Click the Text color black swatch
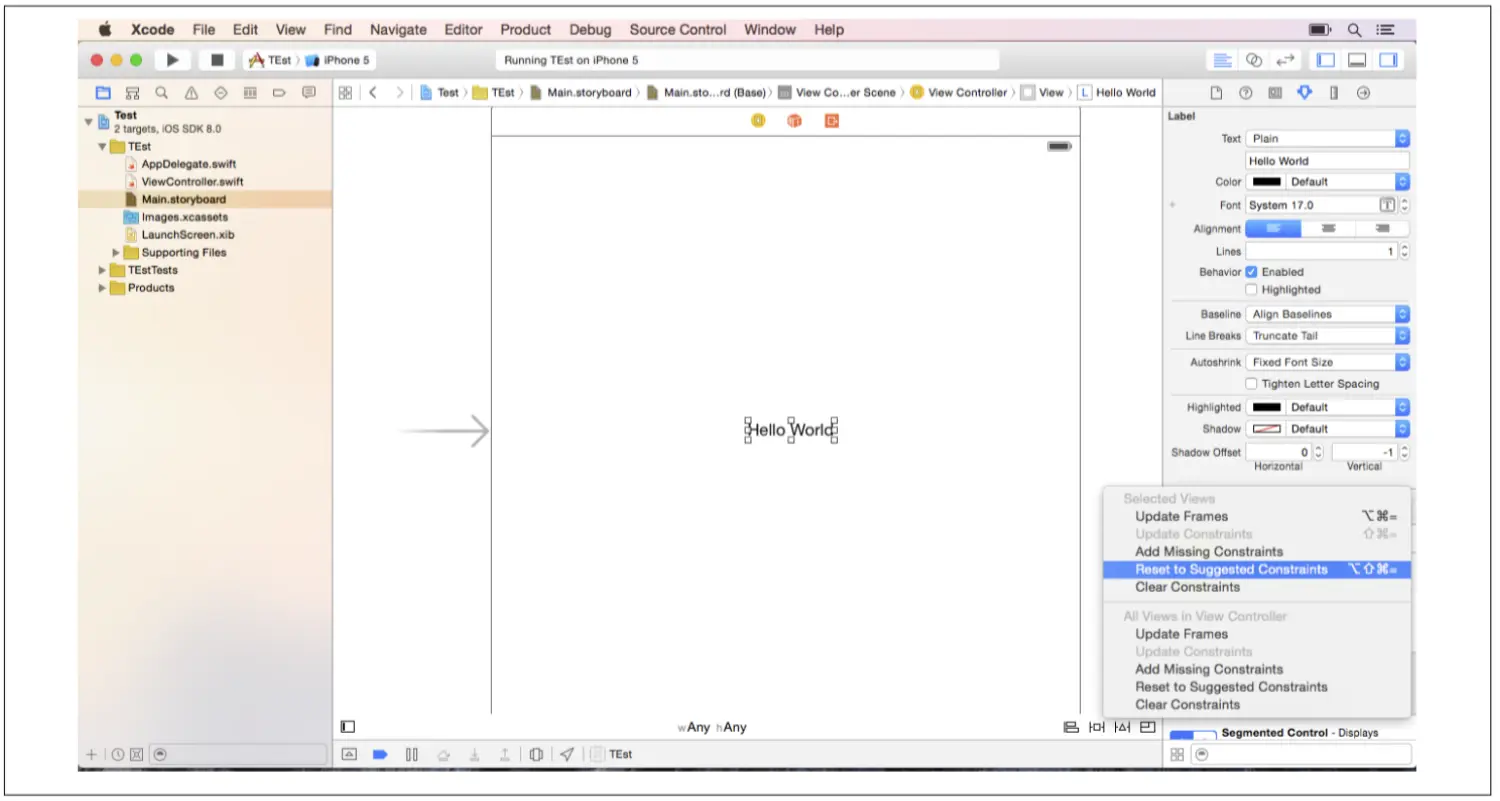This screenshot has width=1500, height=801. pos(1266,182)
